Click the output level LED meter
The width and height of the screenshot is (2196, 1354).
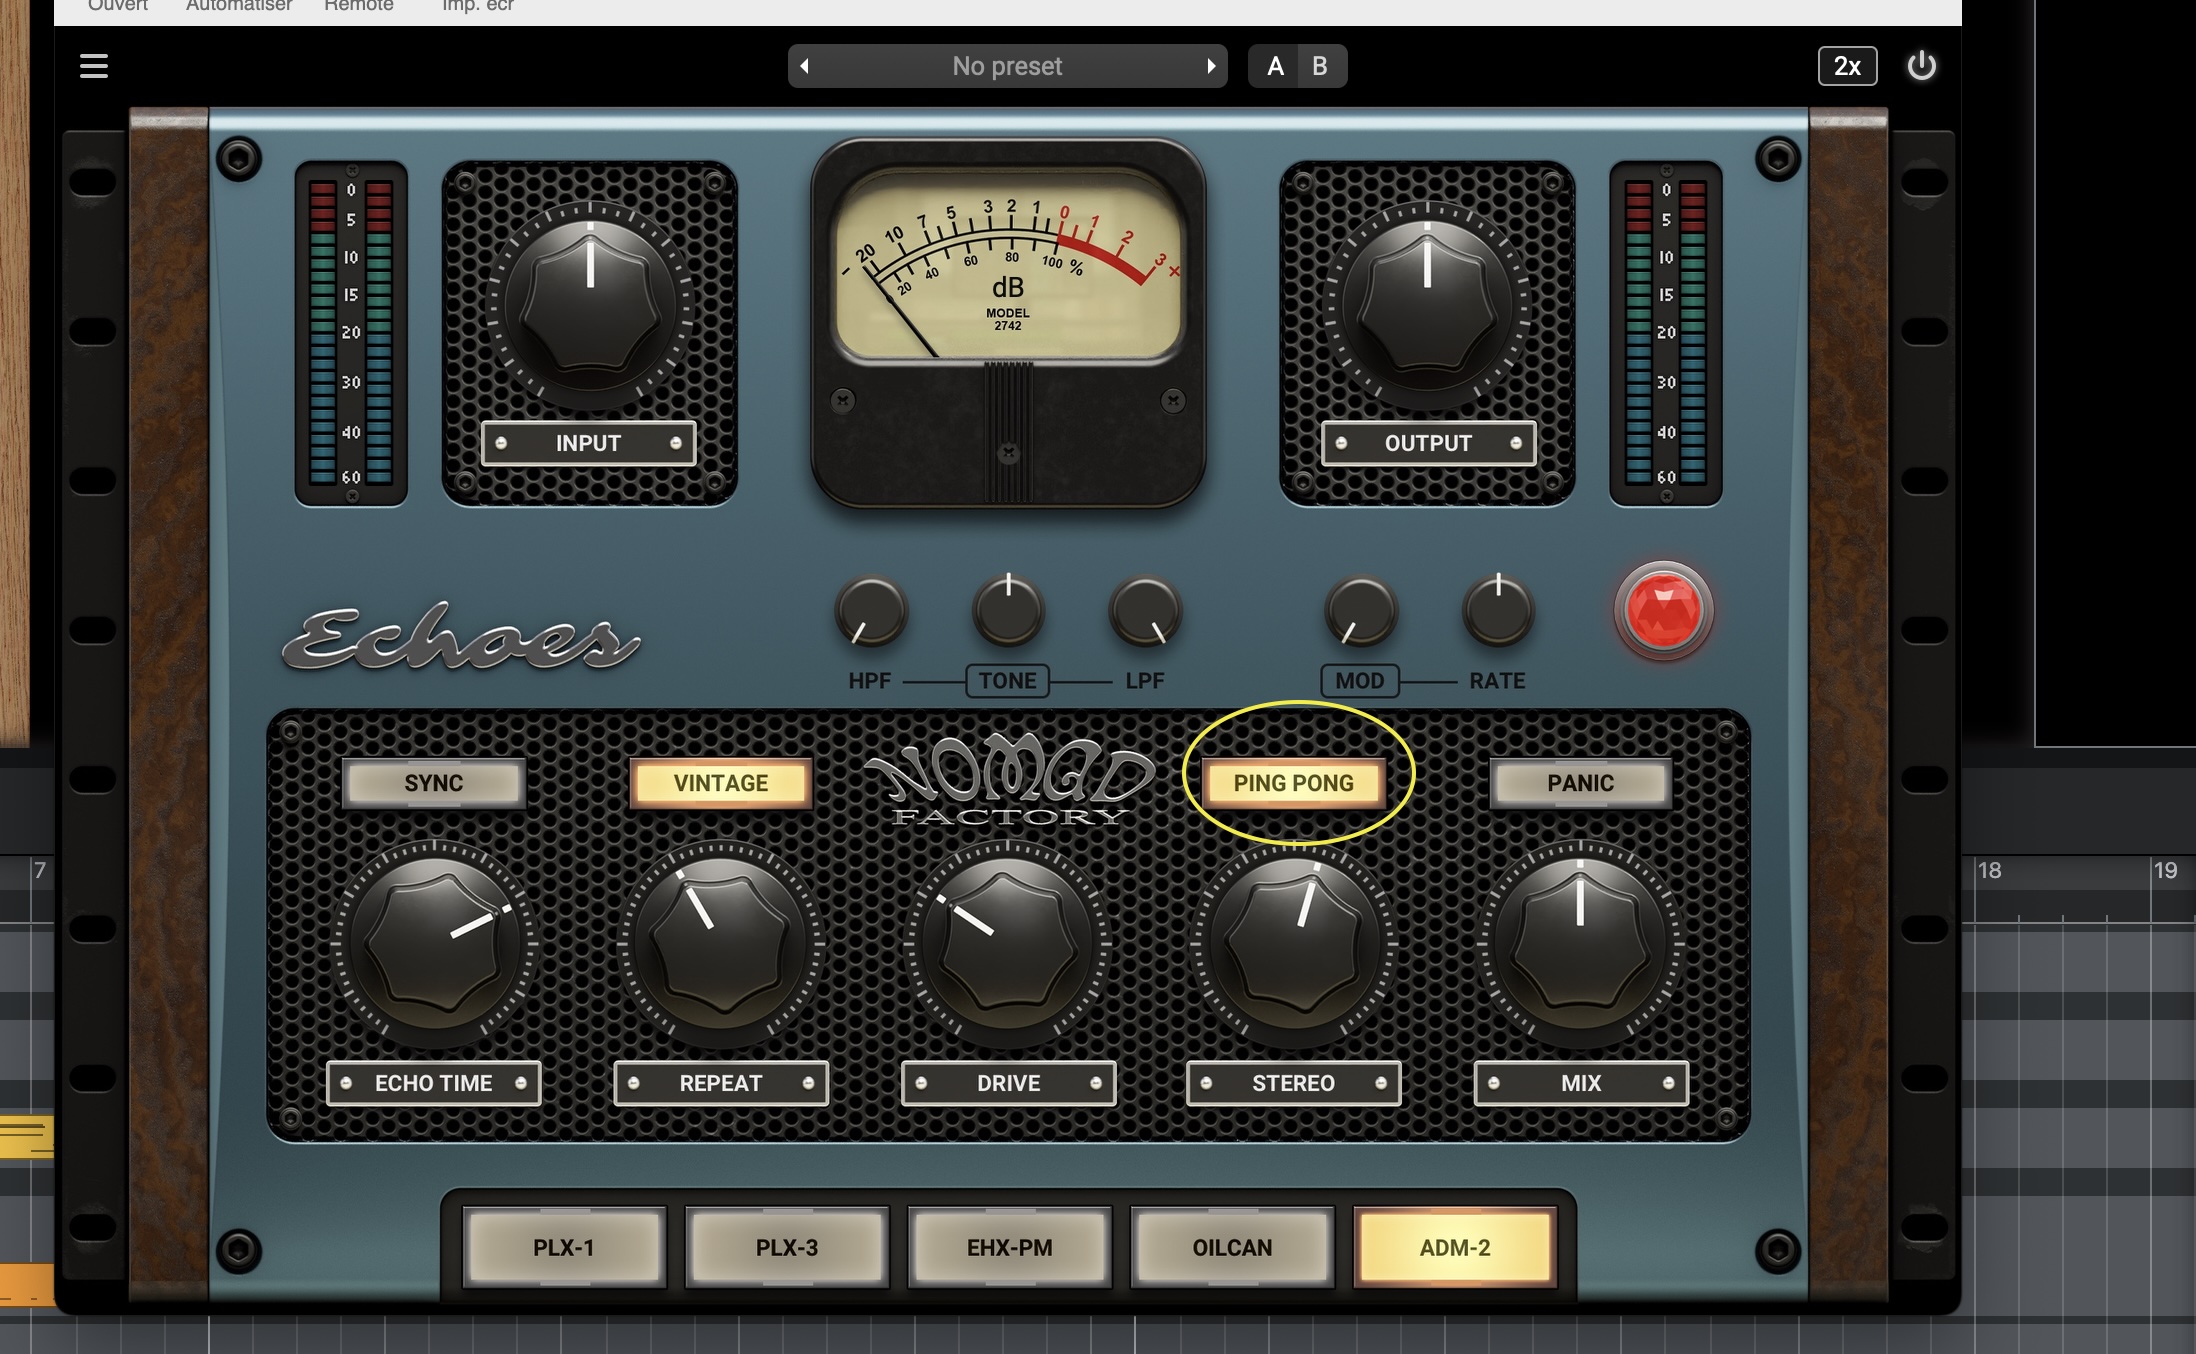pos(1666,333)
